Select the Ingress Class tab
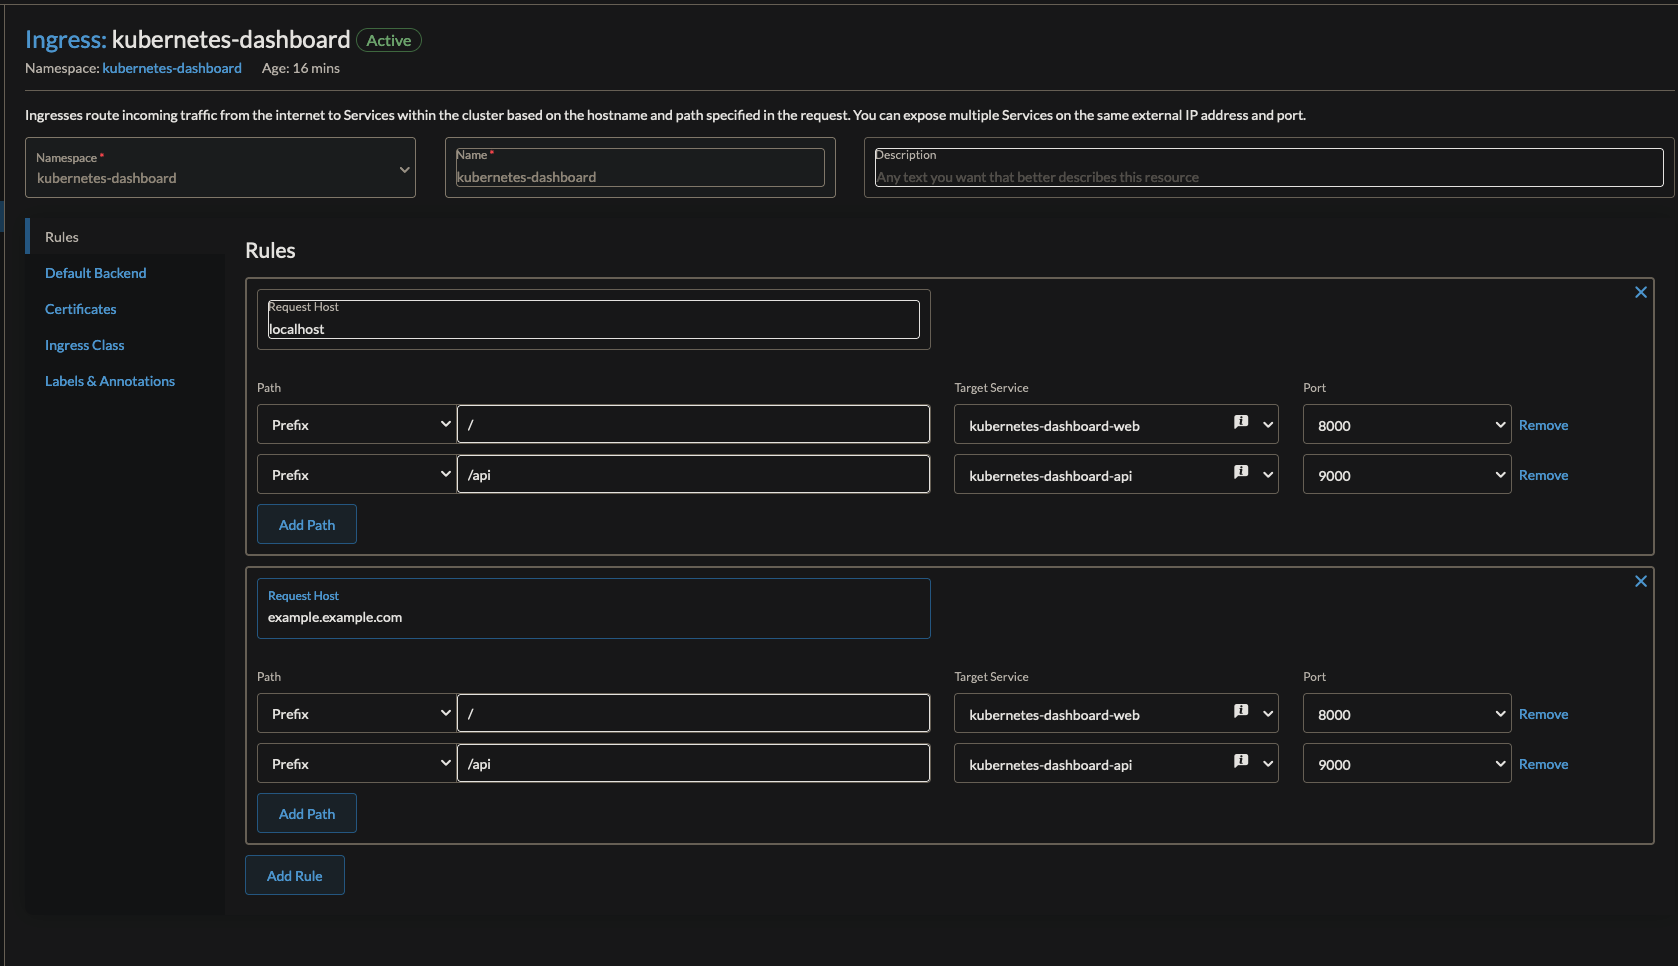1678x966 pixels. coord(84,345)
